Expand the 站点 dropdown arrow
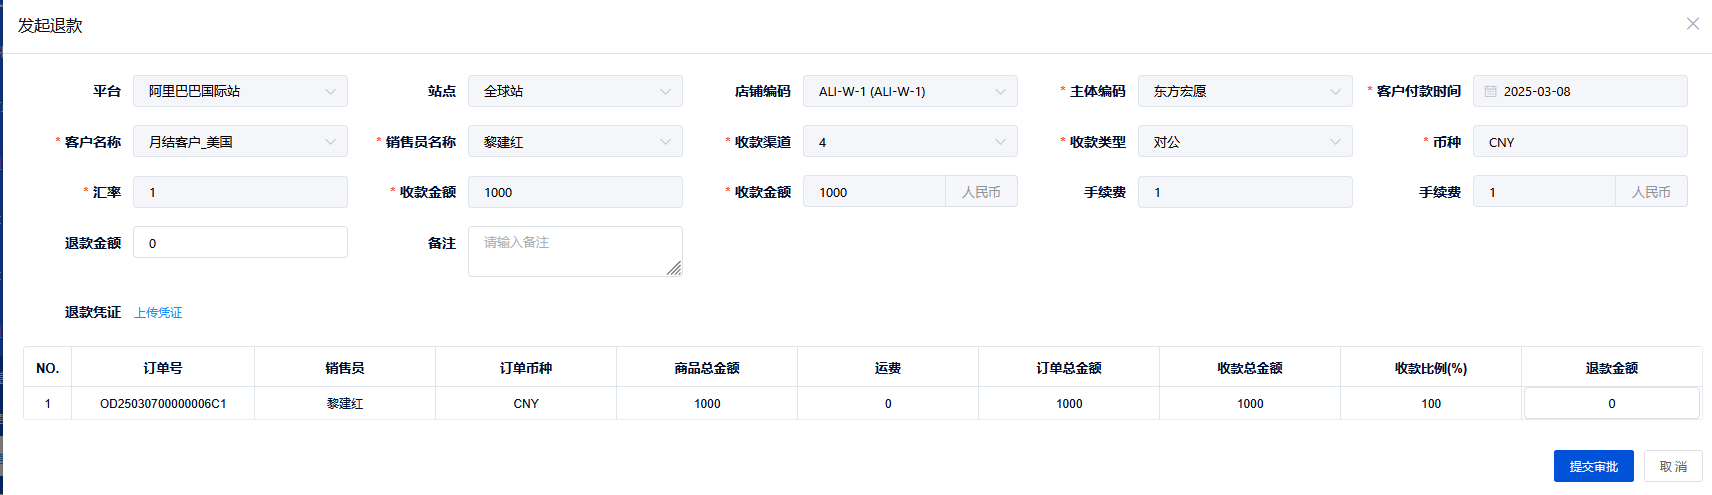This screenshot has width=1712, height=495. click(x=665, y=91)
